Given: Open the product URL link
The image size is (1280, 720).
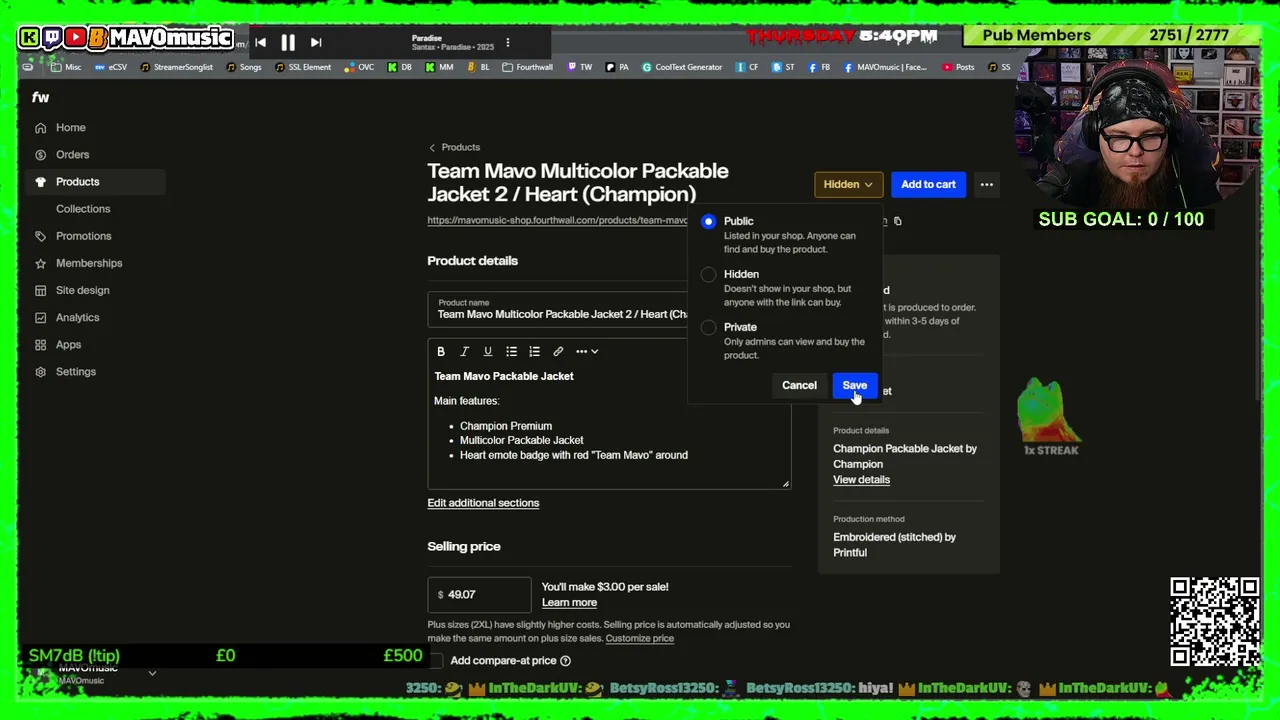Looking at the screenshot, I should [557, 220].
